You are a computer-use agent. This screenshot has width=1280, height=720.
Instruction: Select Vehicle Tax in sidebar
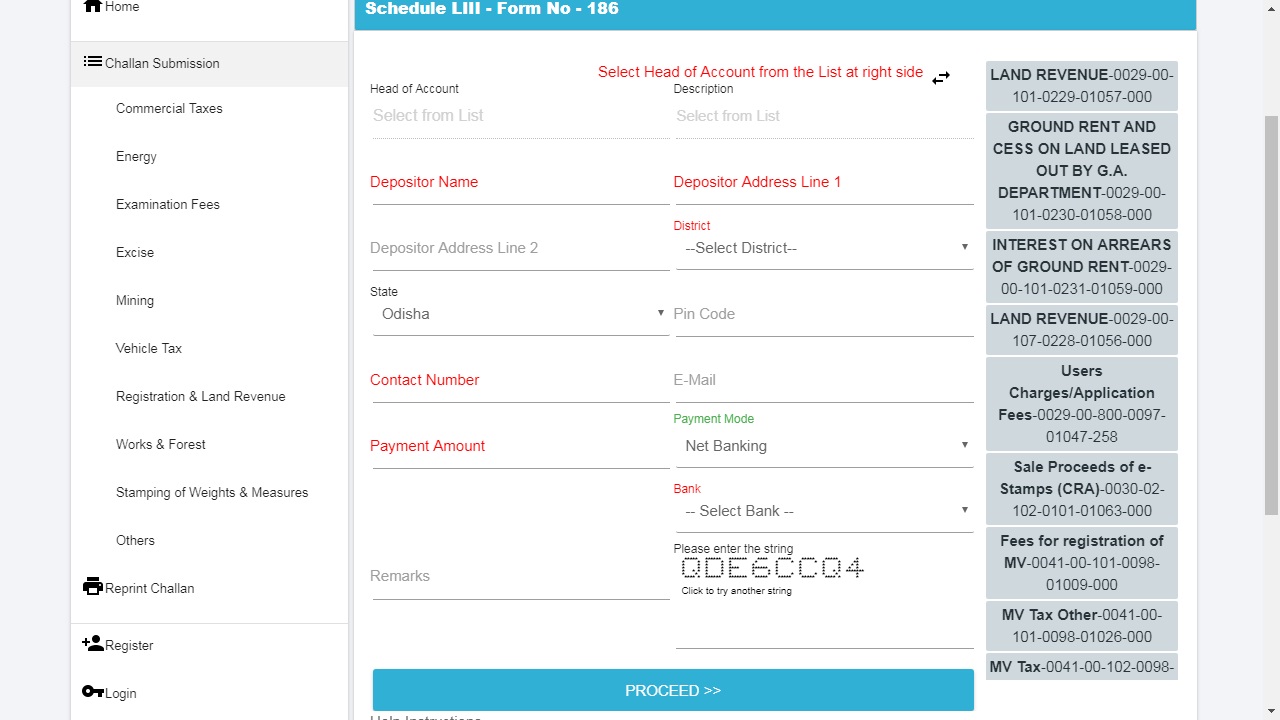149,348
